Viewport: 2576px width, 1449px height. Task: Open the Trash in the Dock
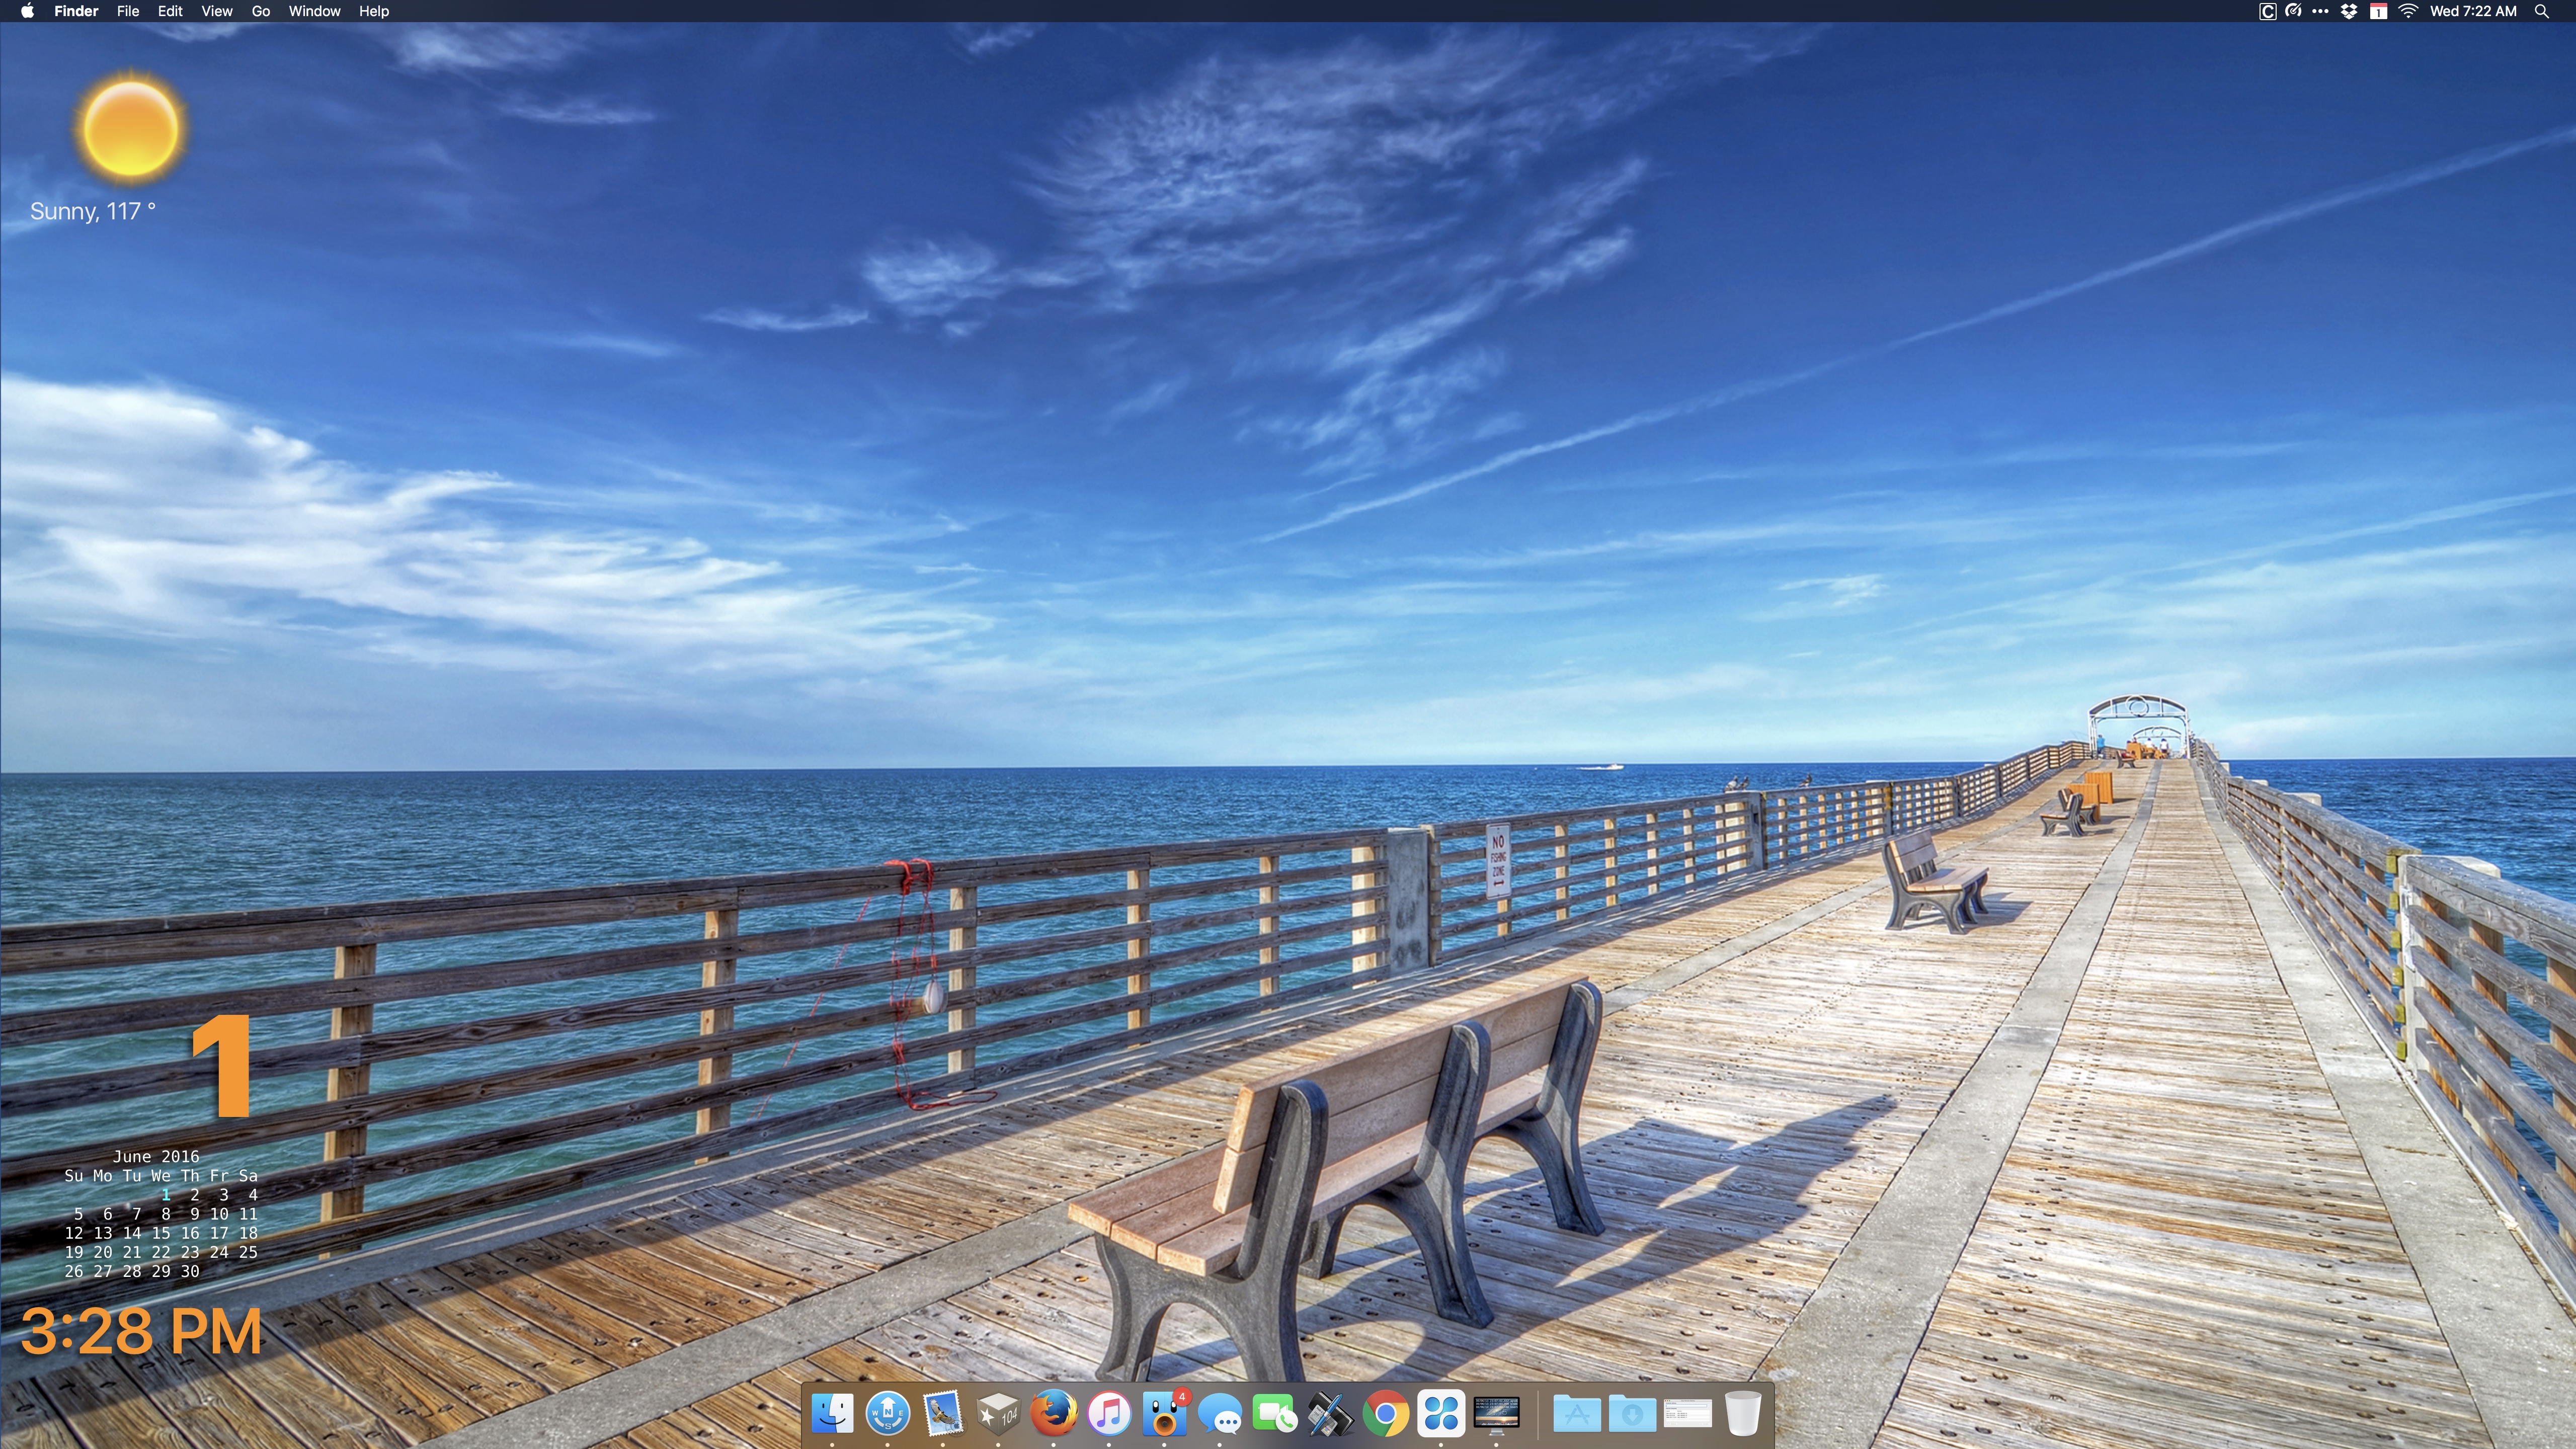tap(1742, 1414)
